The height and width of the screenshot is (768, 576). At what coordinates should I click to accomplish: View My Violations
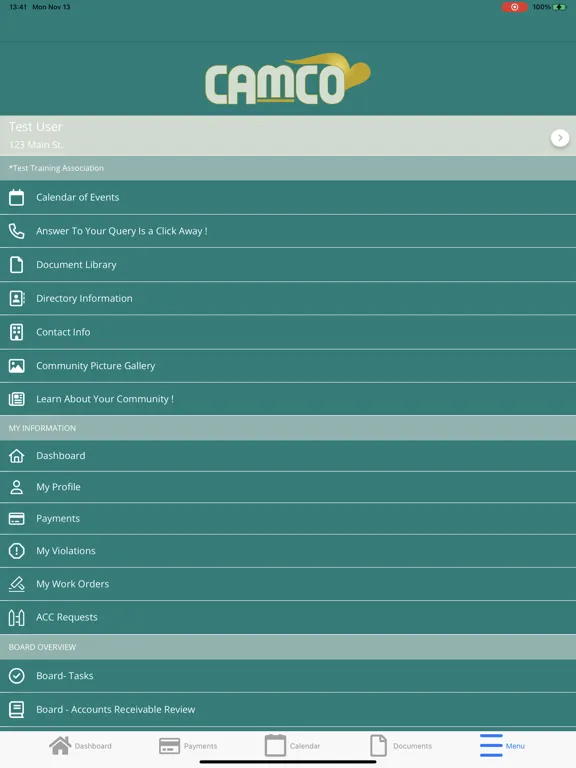pyautogui.click(x=288, y=551)
